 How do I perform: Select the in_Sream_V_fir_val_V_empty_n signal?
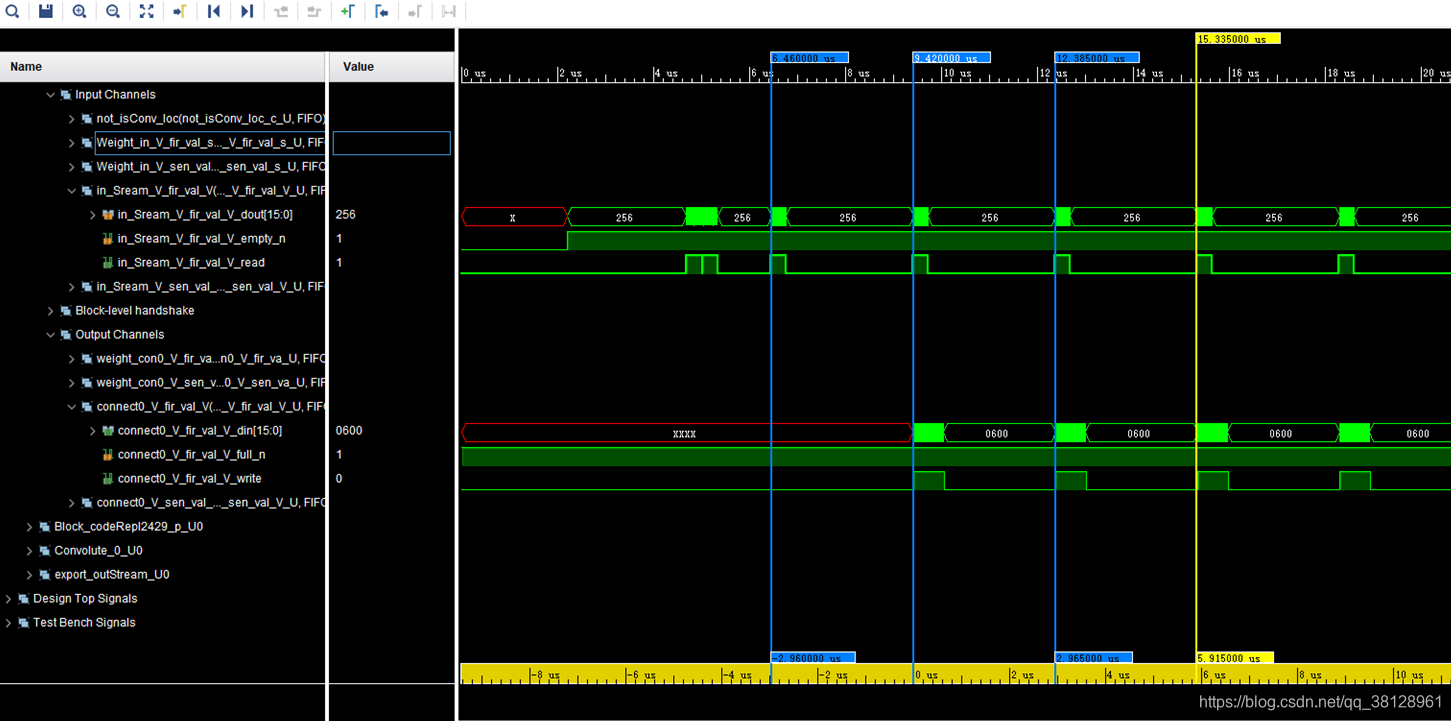point(201,239)
